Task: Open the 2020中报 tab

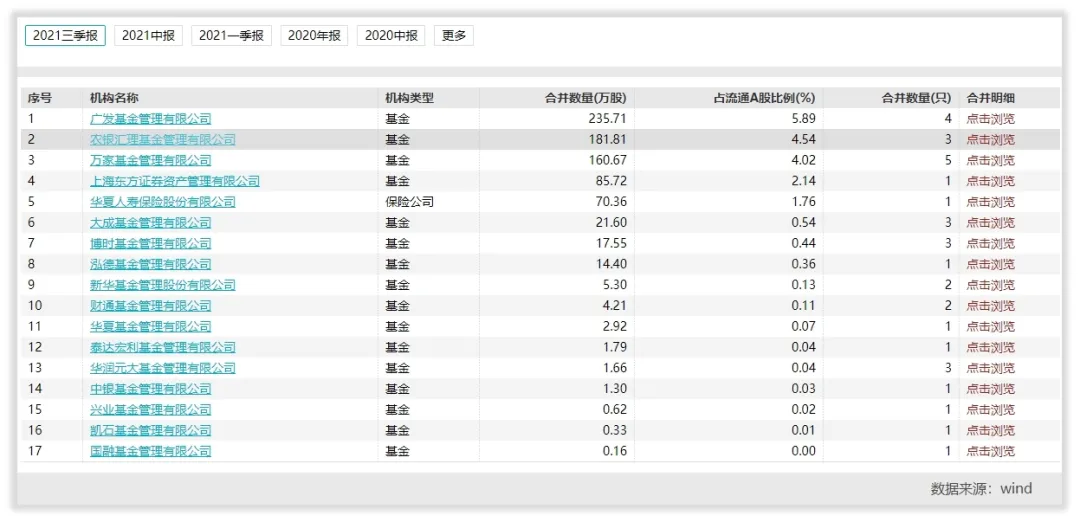Action: tap(391, 36)
